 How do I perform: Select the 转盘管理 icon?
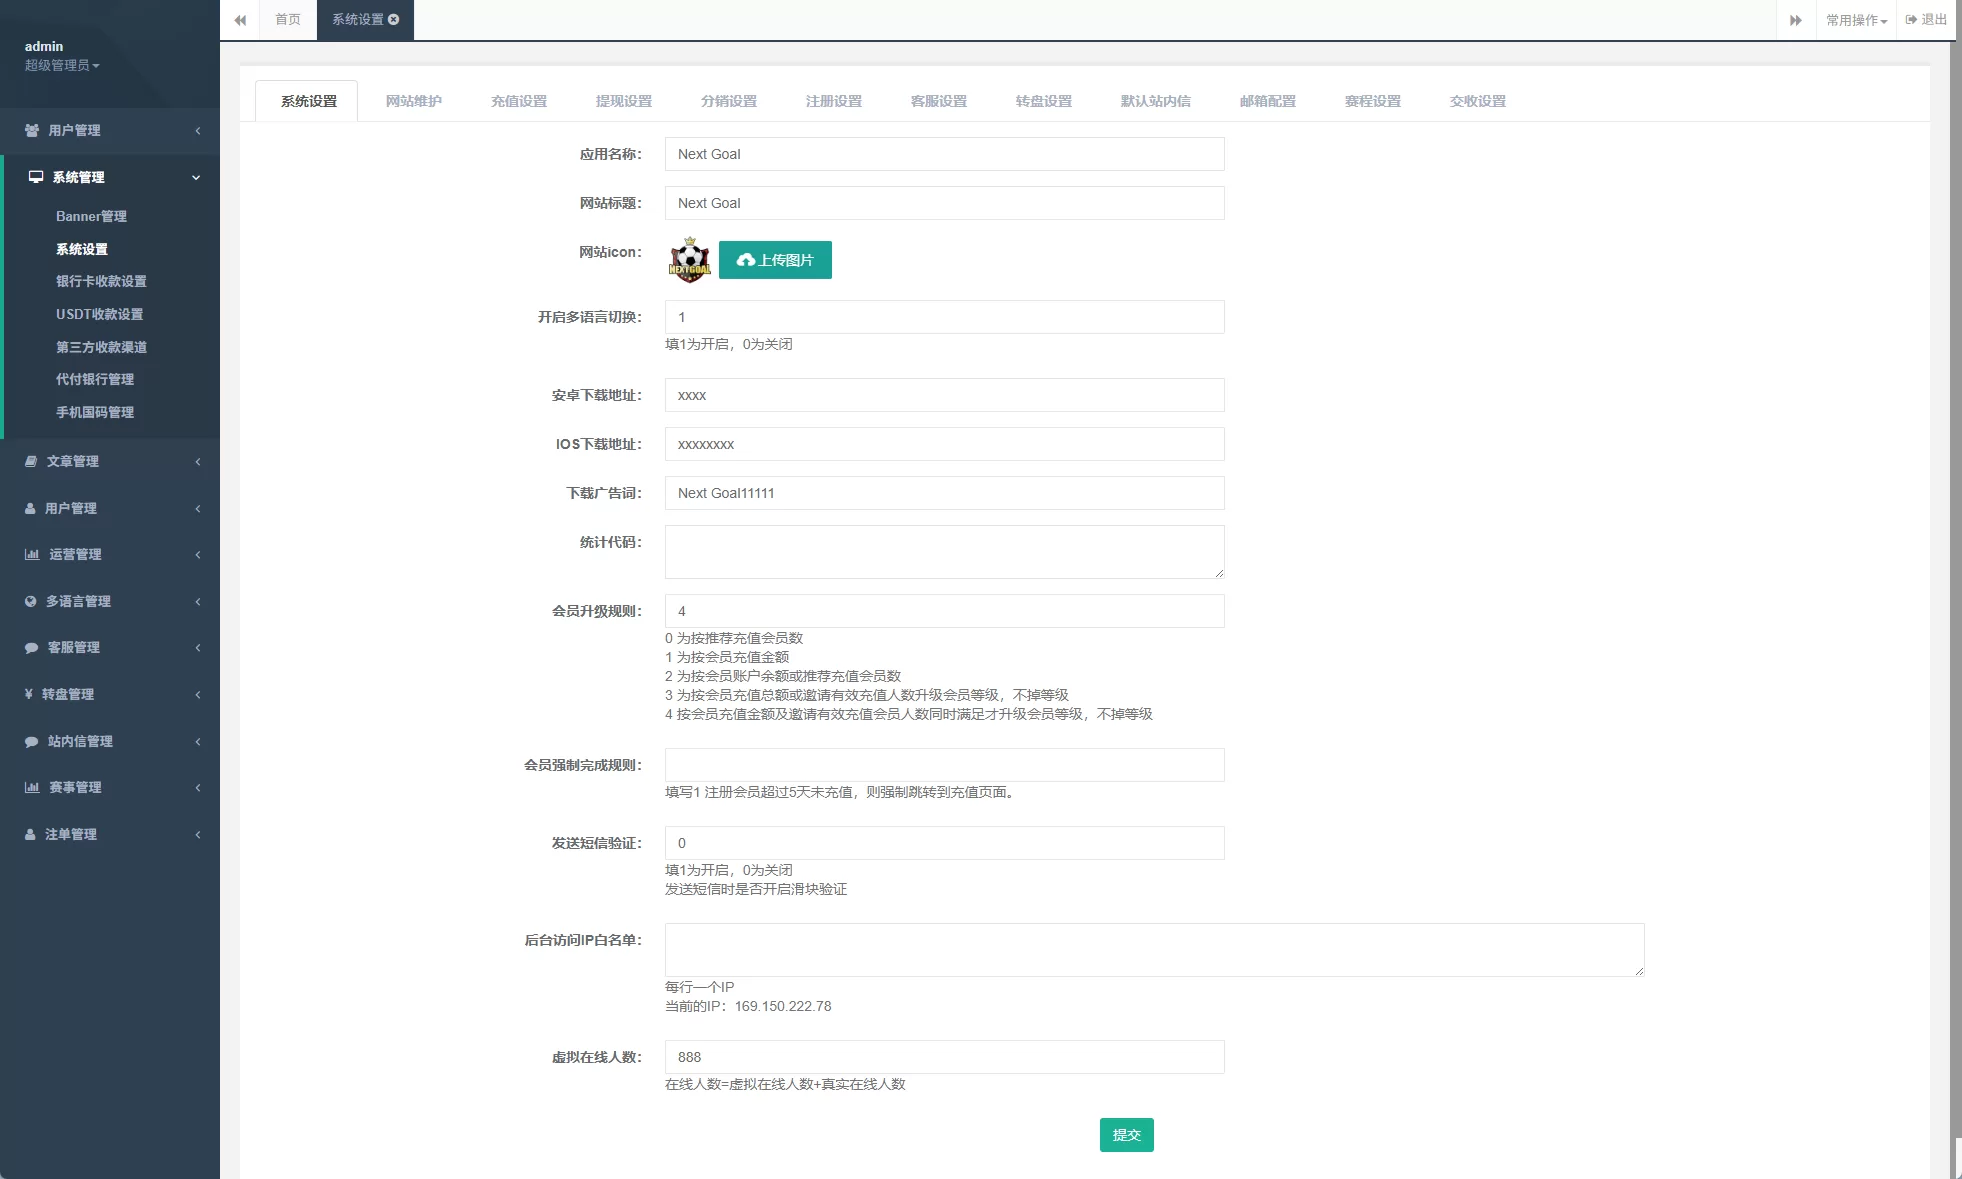pyautogui.click(x=31, y=694)
